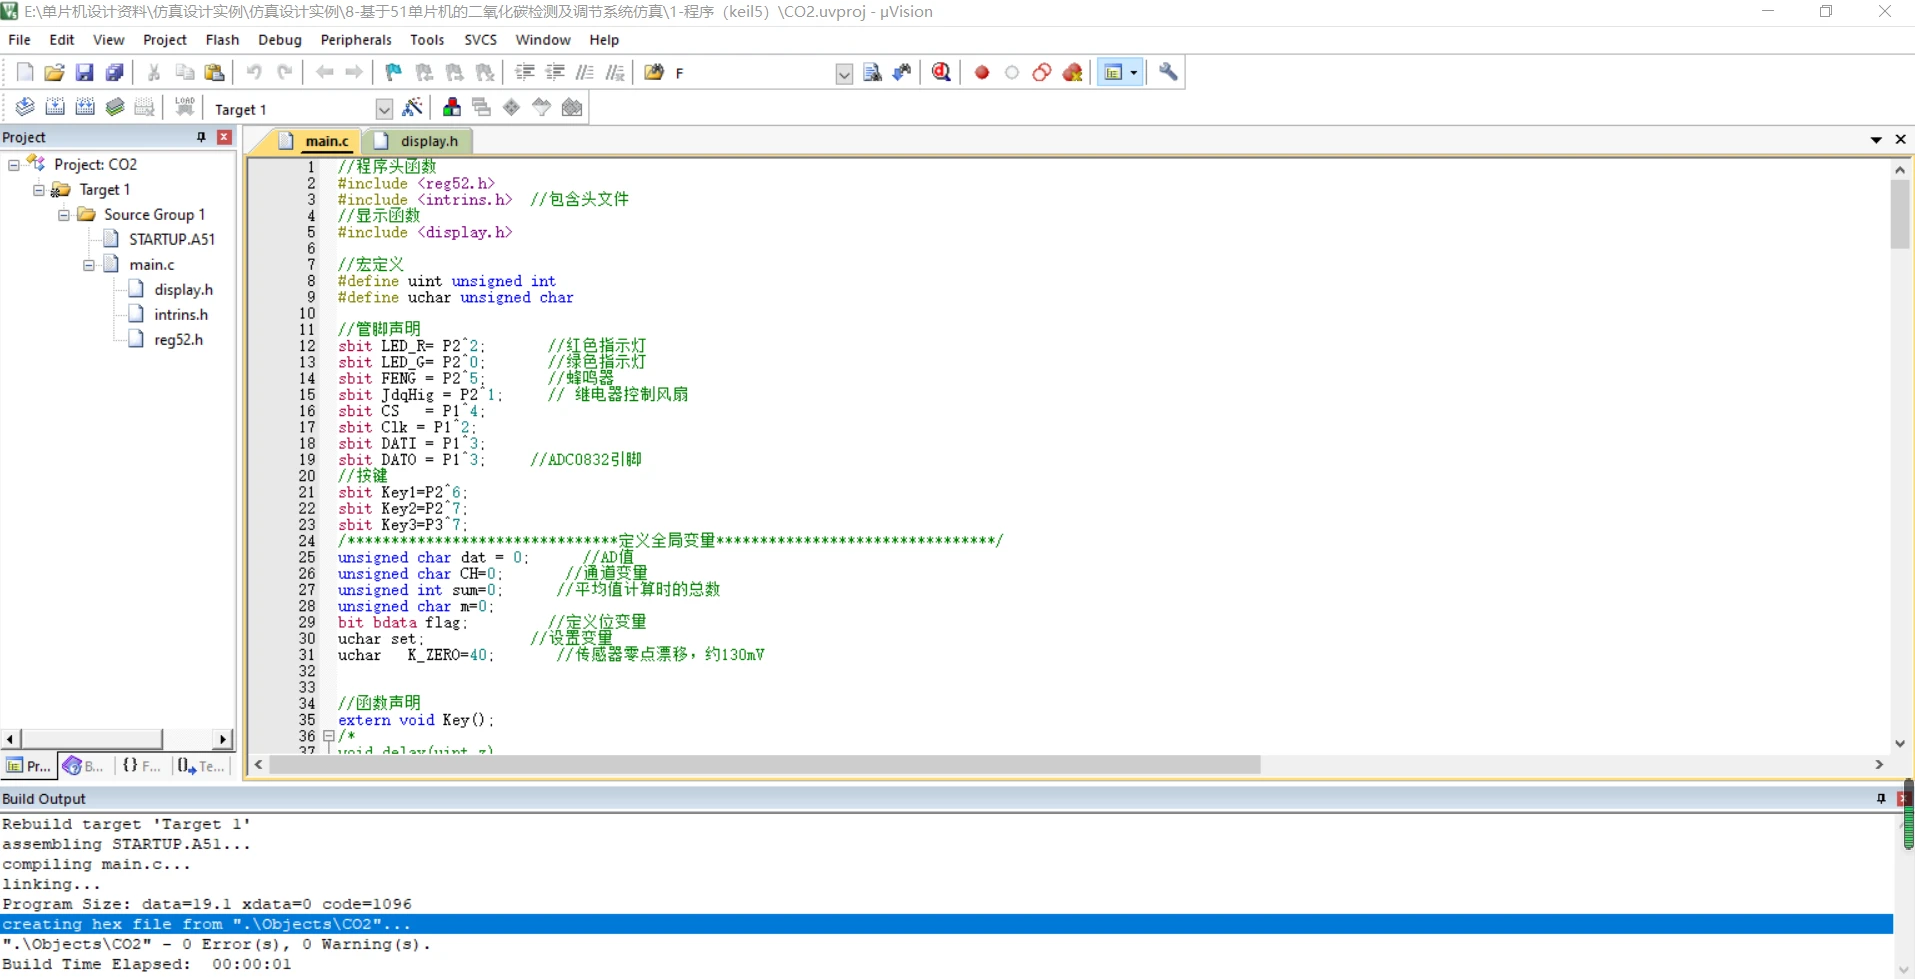
Task: Toggle the Project window view button
Action: tap(1113, 72)
